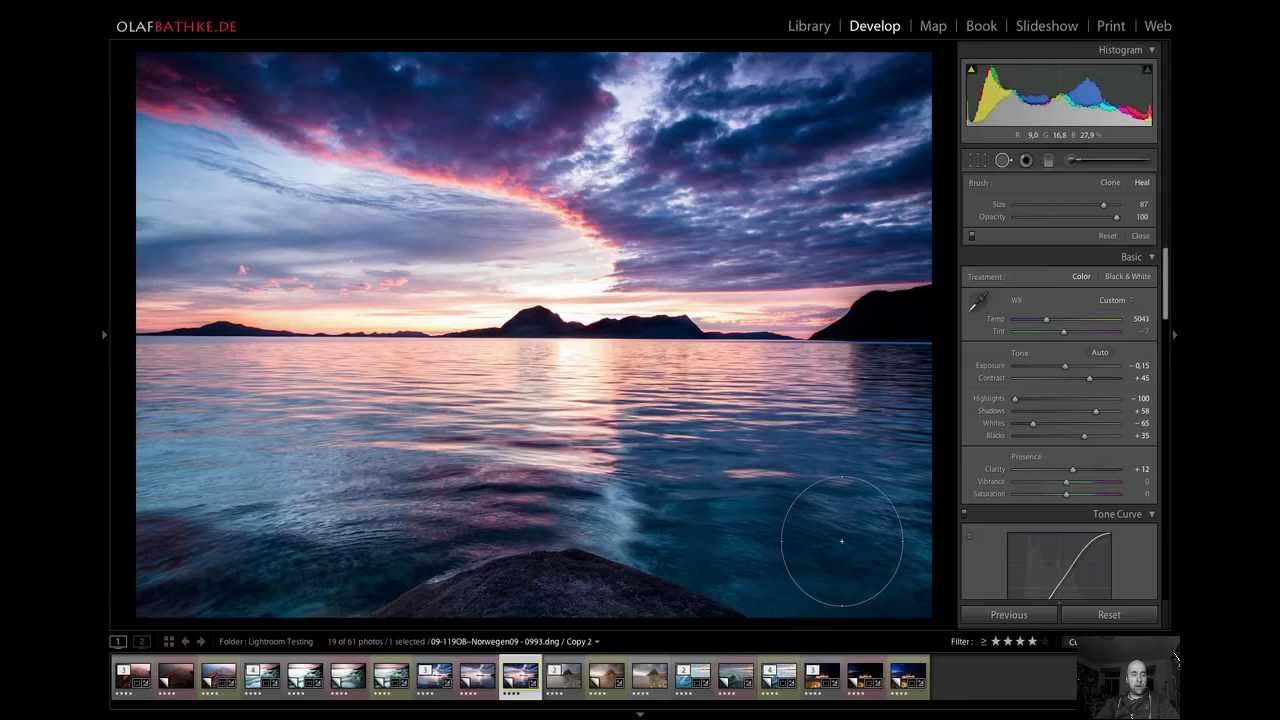1280x720 pixels.
Task: Adjust the Contrast slider
Action: click(1066, 378)
